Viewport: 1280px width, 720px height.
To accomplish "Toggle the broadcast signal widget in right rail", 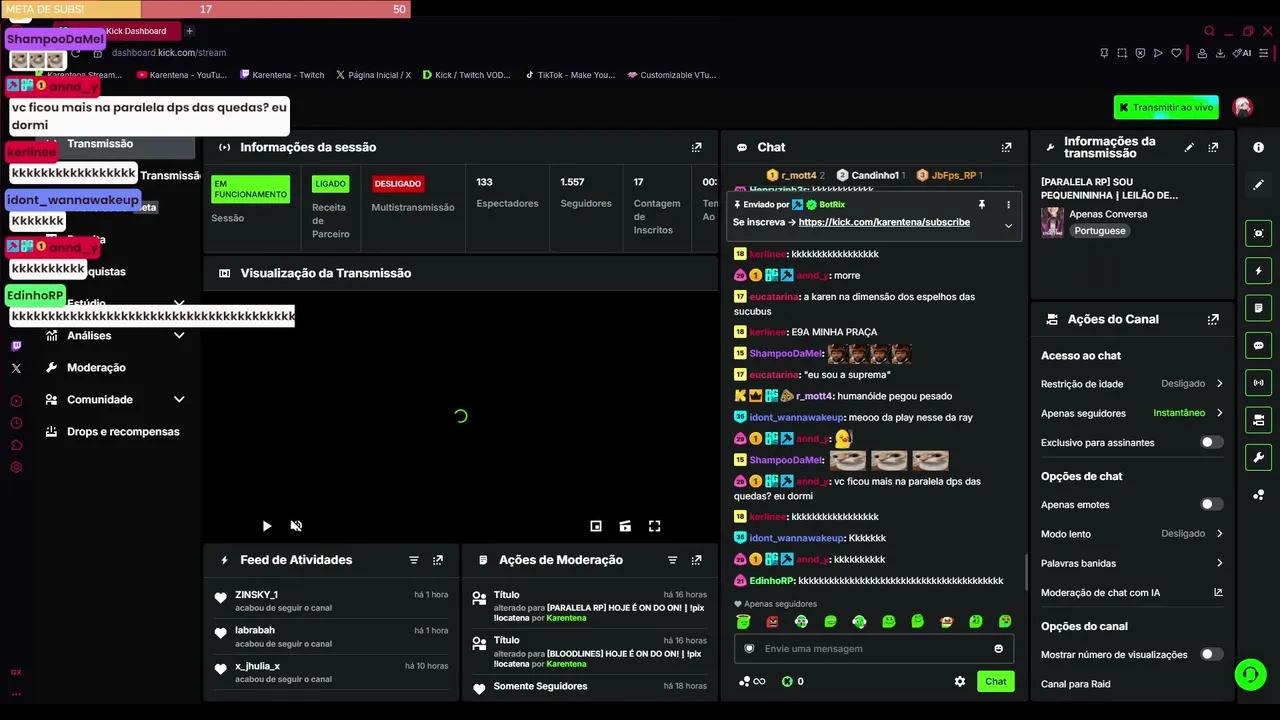I will (1258, 382).
